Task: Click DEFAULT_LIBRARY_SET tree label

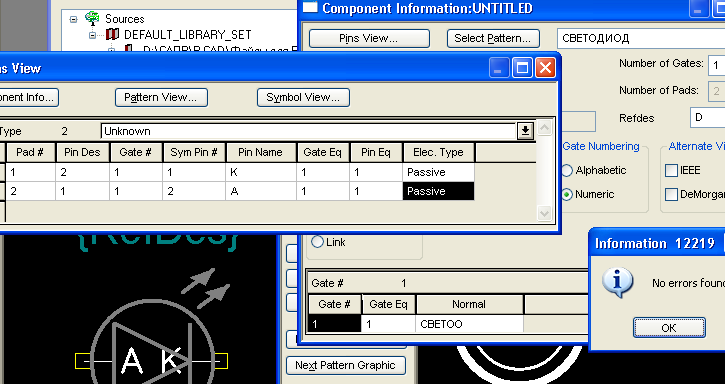Action: pyautogui.click(x=188, y=35)
